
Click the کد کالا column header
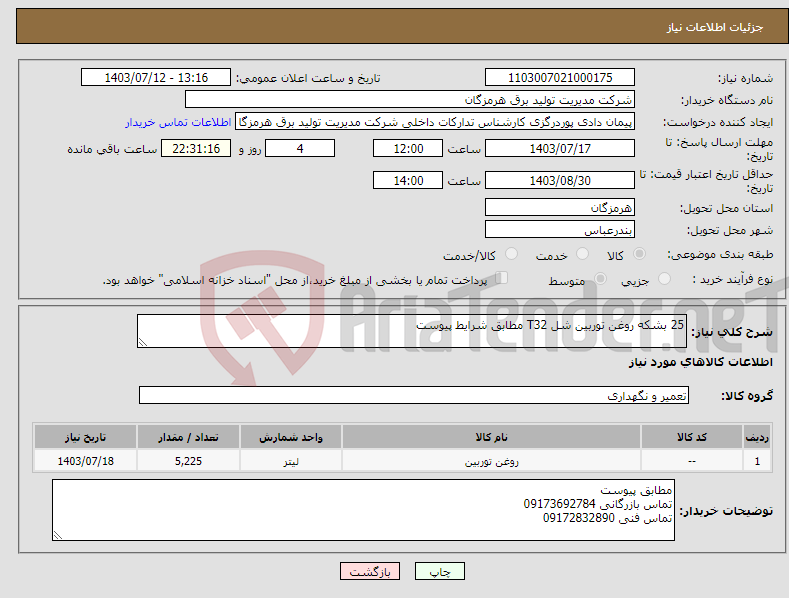pos(691,437)
